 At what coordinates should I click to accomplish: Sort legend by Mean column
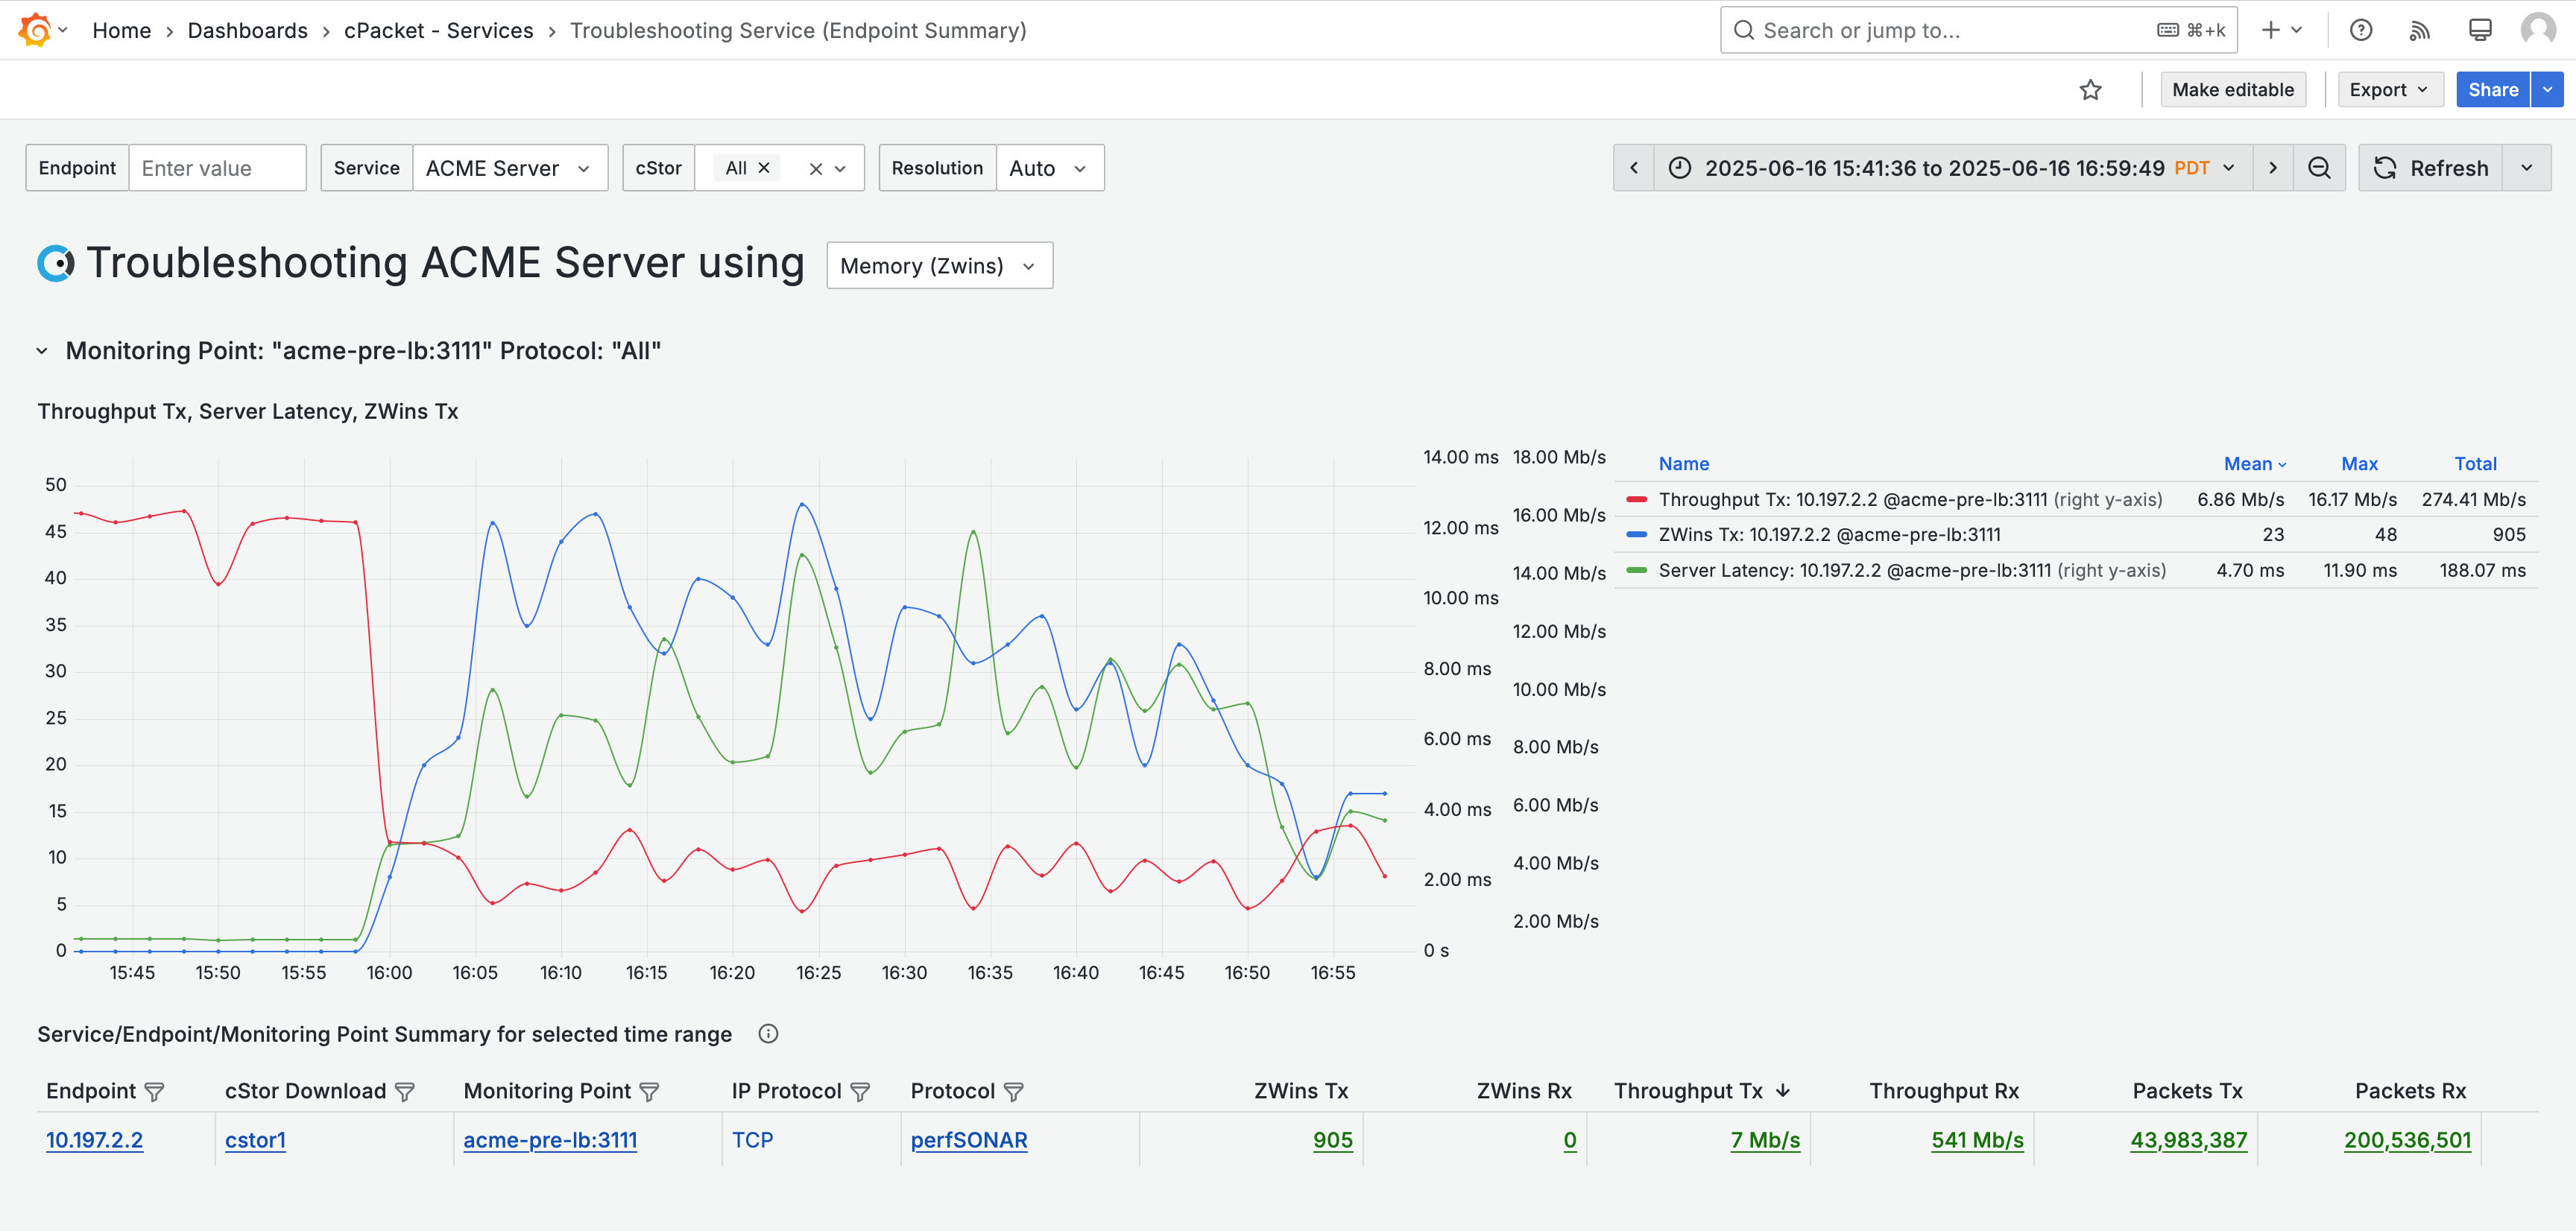pyautogui.click(x=2254, y=464)
